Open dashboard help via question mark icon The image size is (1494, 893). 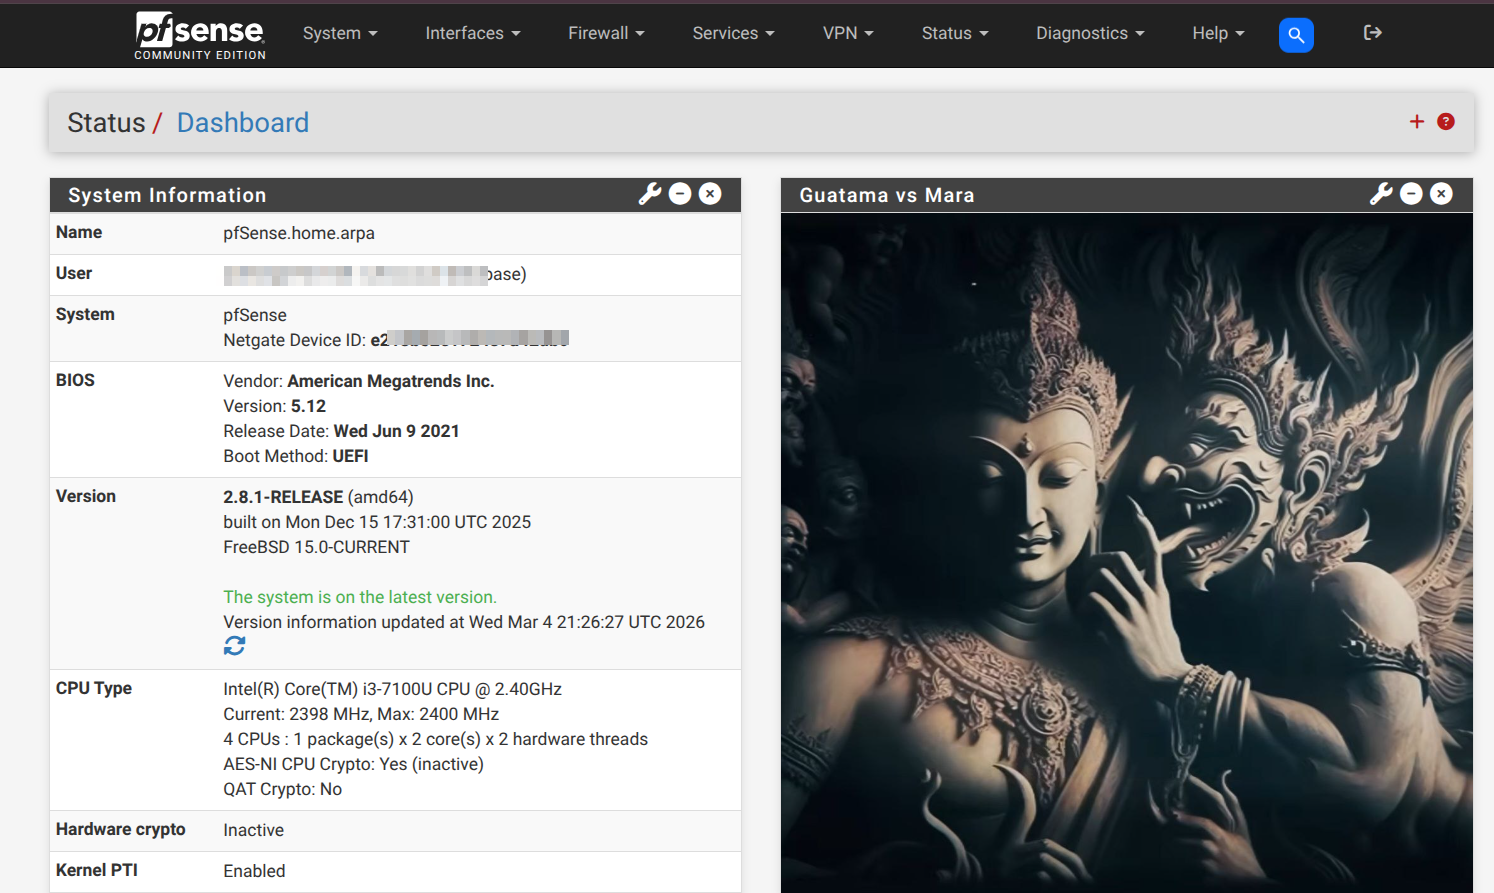pyautogui.click(x=1446, y=121)
